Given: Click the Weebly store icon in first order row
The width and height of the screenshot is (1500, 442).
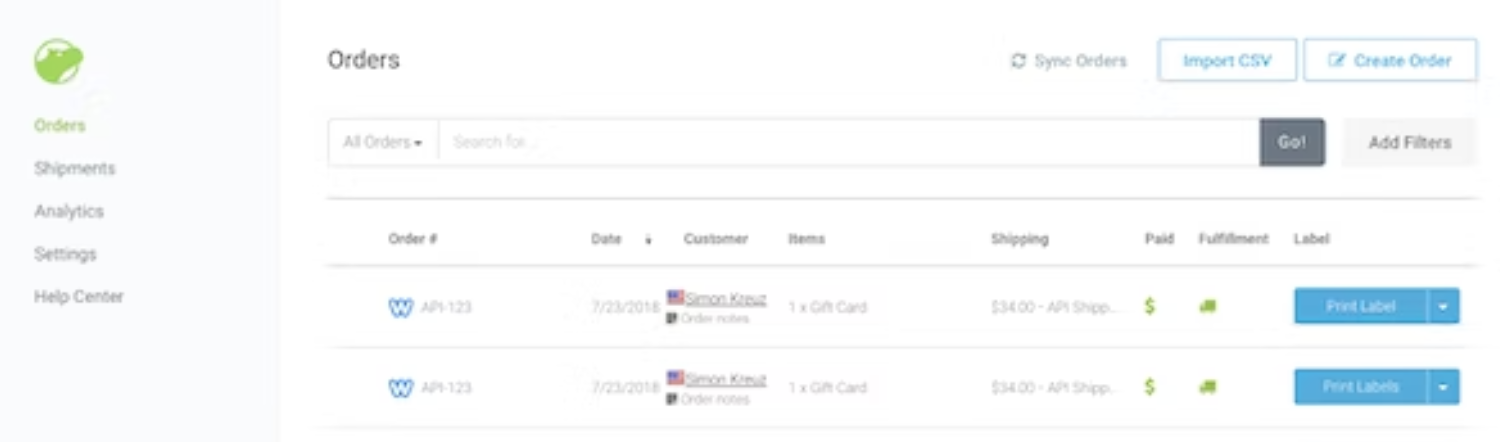Looking at the screenshot, I should 400,308.
